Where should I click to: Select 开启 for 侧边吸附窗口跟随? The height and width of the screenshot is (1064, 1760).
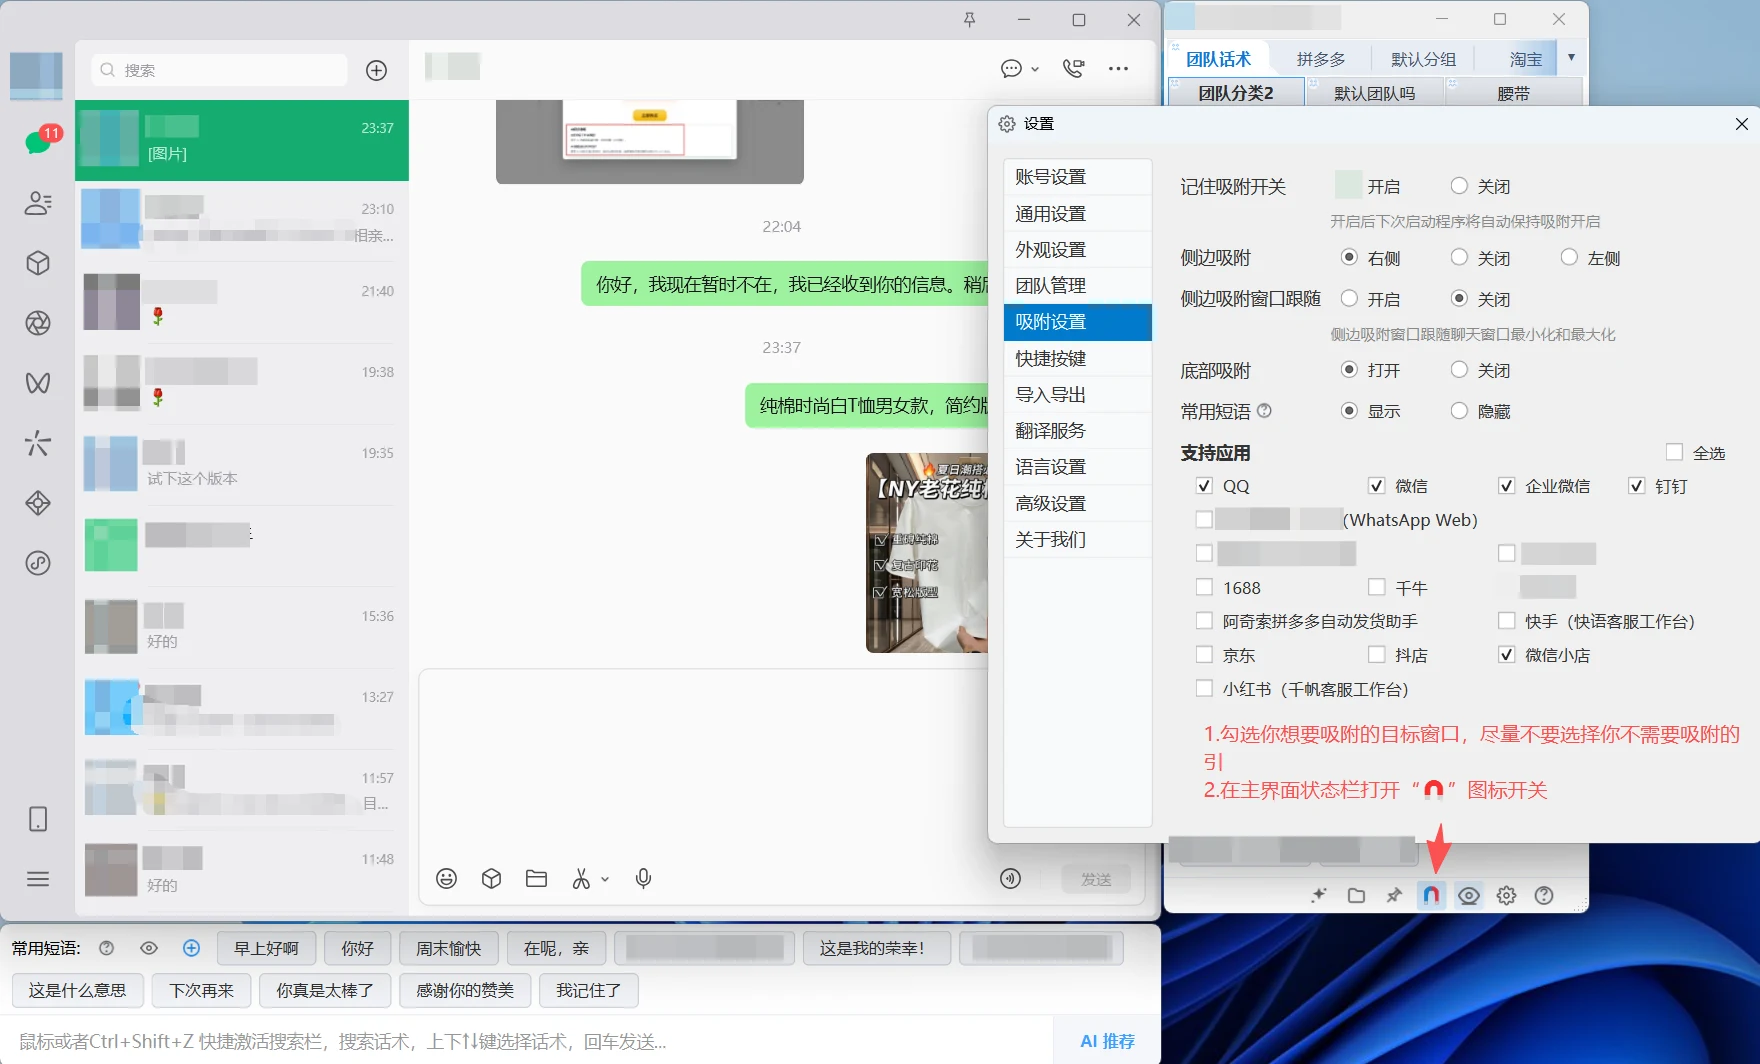pos(1349,299)
